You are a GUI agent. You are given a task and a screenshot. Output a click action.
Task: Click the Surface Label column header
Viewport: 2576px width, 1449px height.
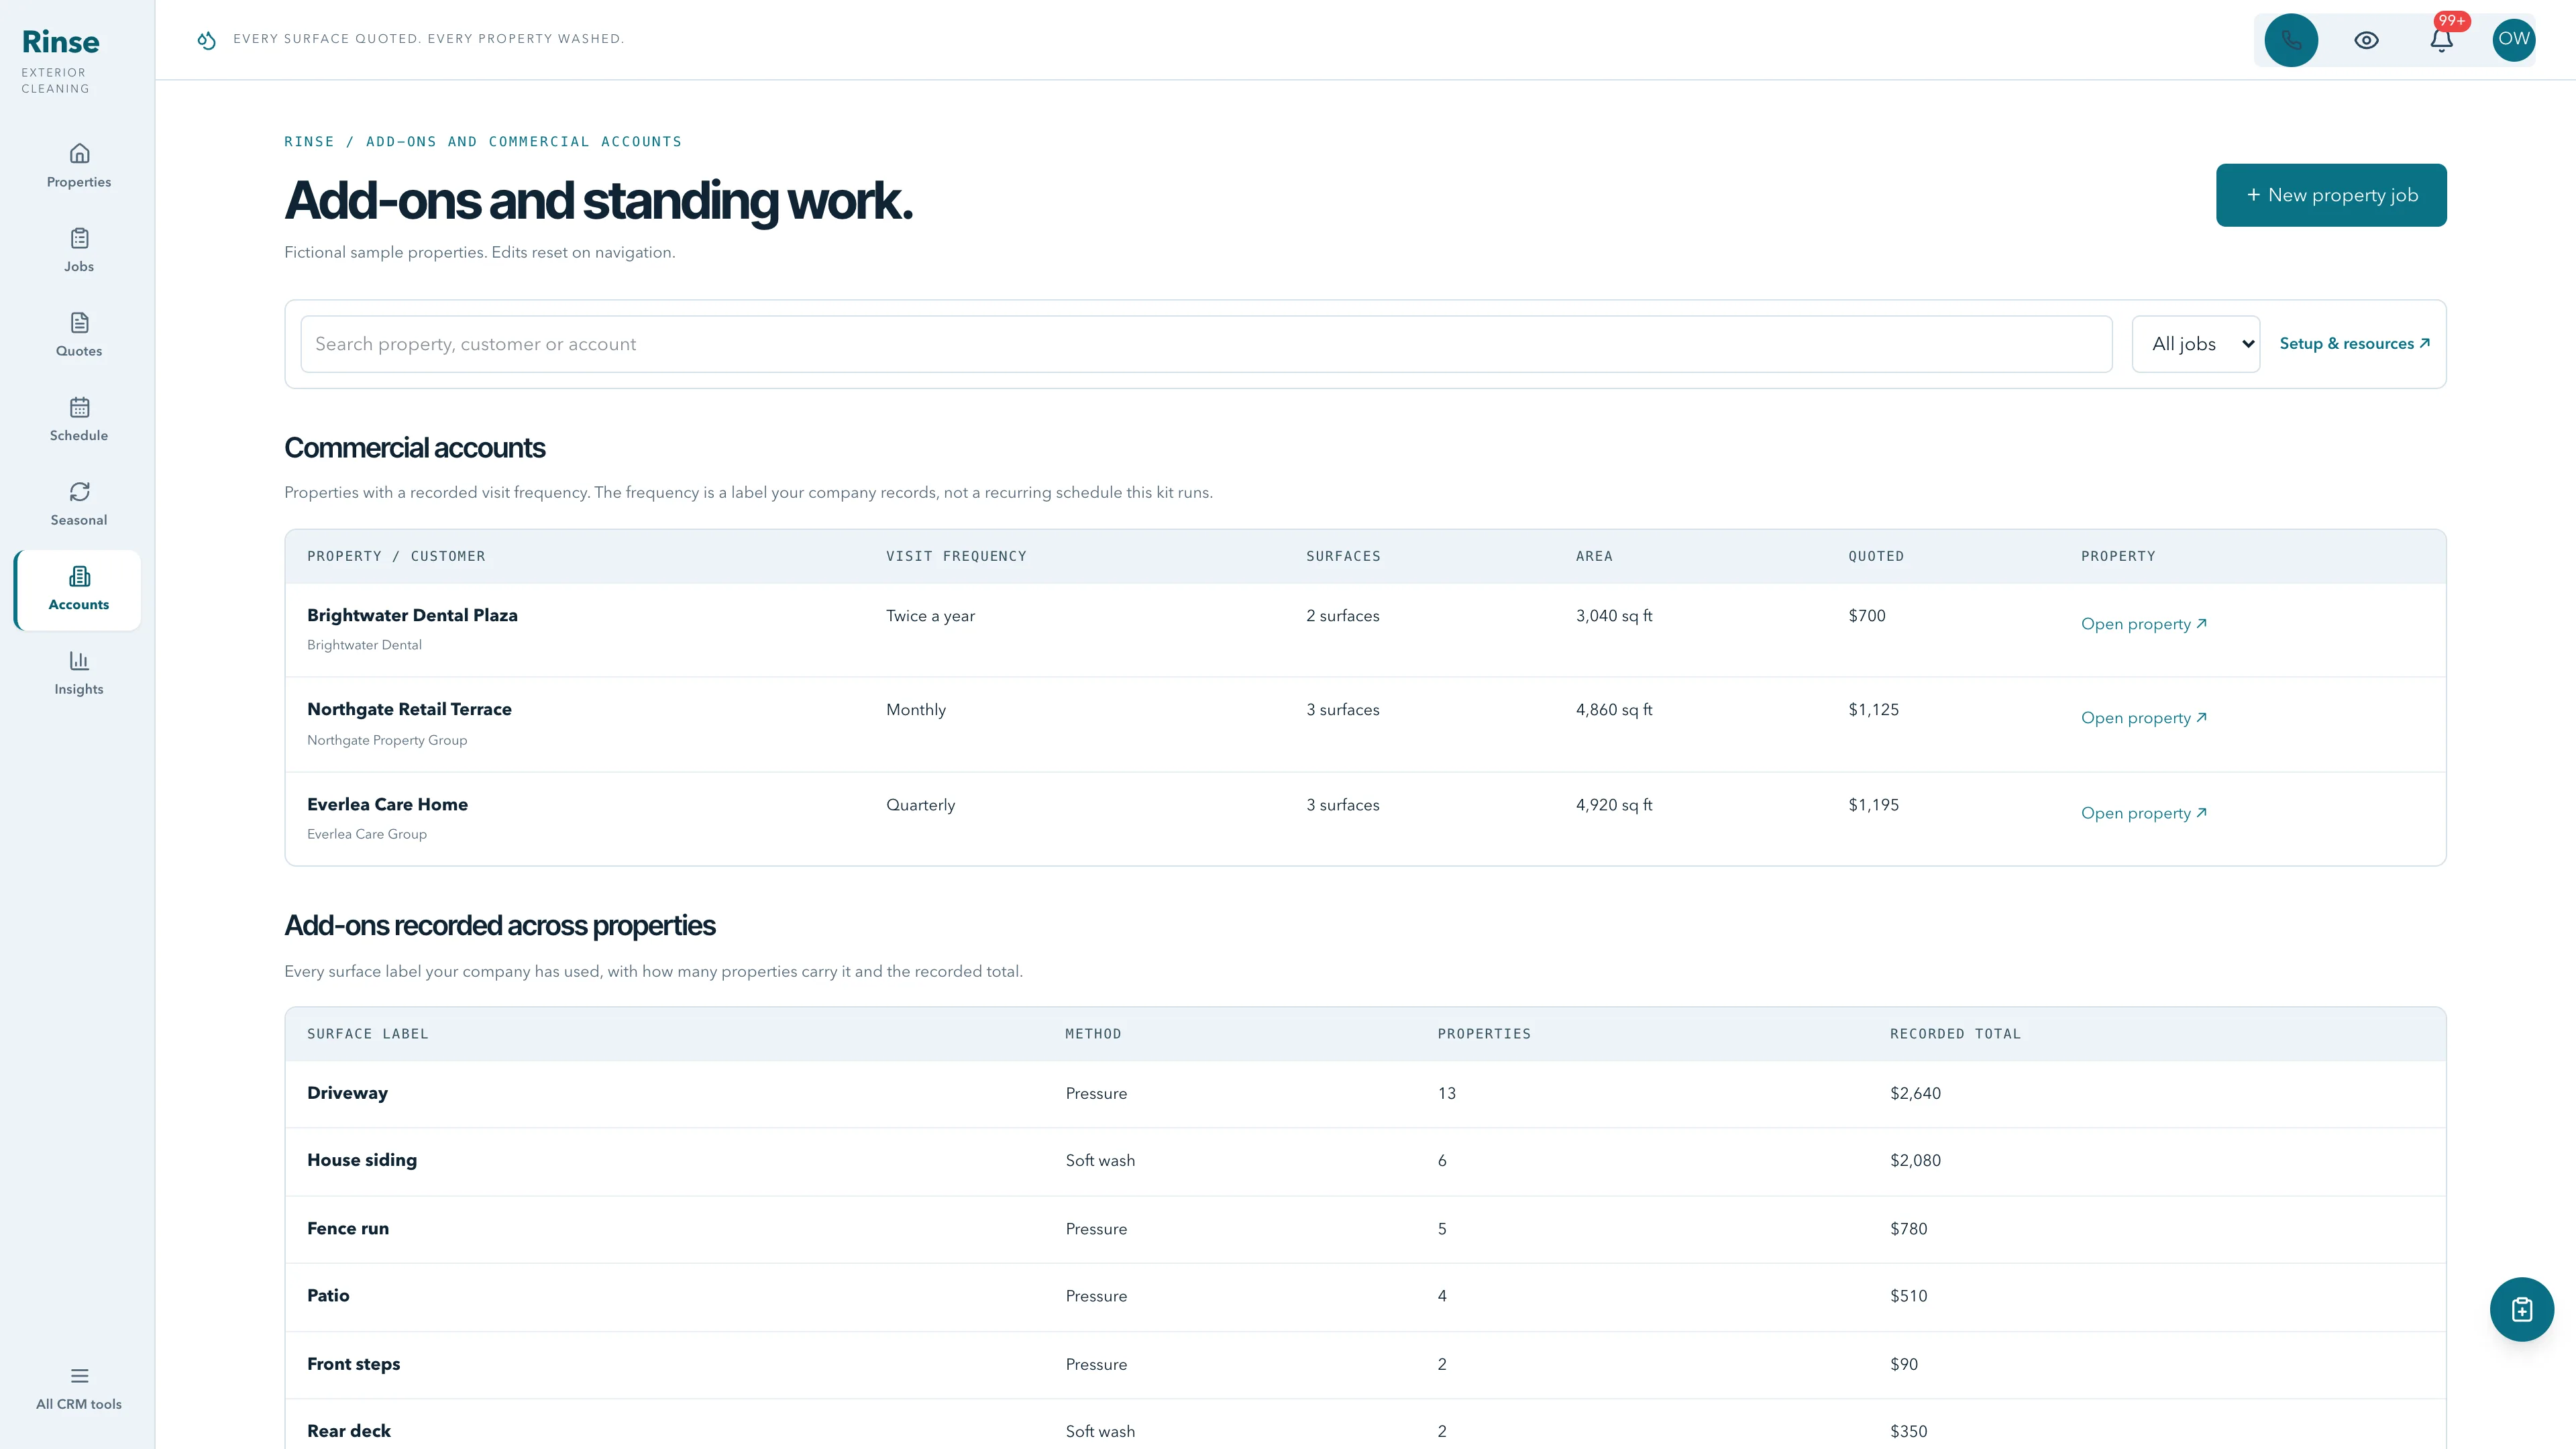click(x=367, y=1034)
